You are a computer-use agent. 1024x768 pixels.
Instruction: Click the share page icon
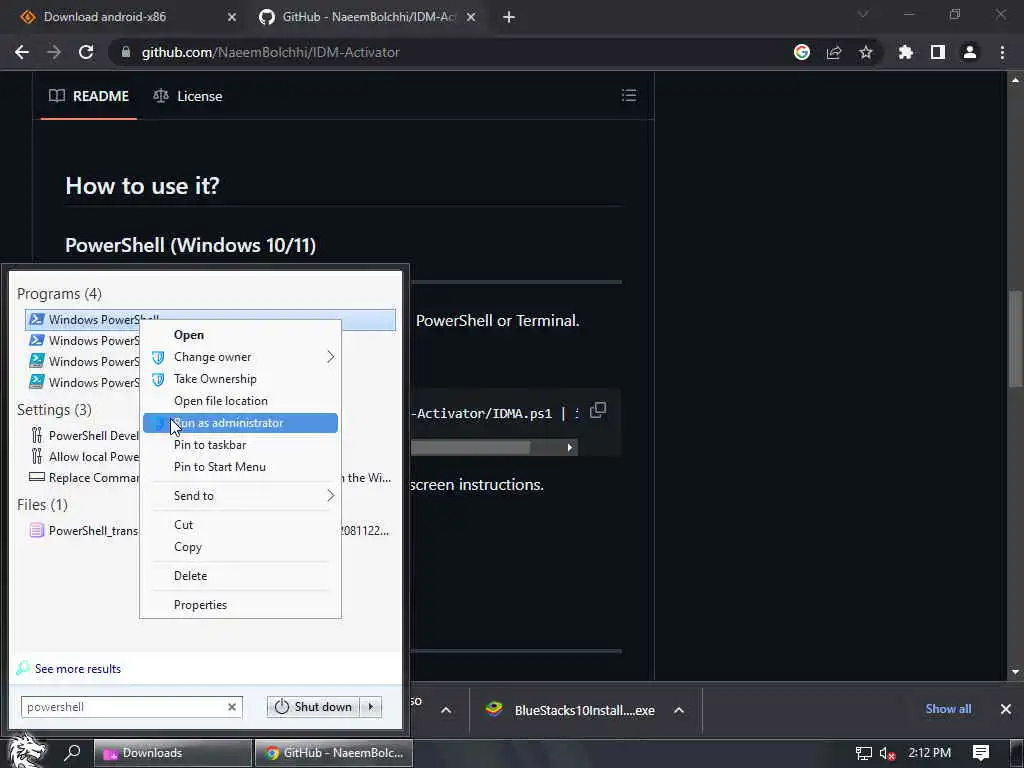pos(833,52)
